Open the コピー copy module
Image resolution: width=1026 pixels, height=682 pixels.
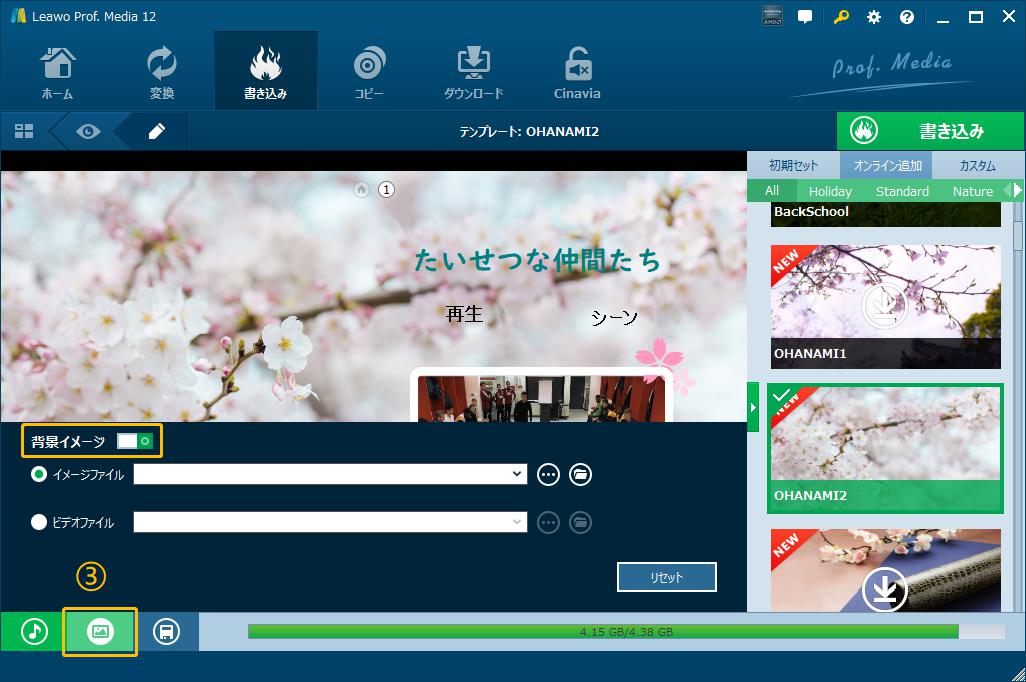(x=369, y=73)
